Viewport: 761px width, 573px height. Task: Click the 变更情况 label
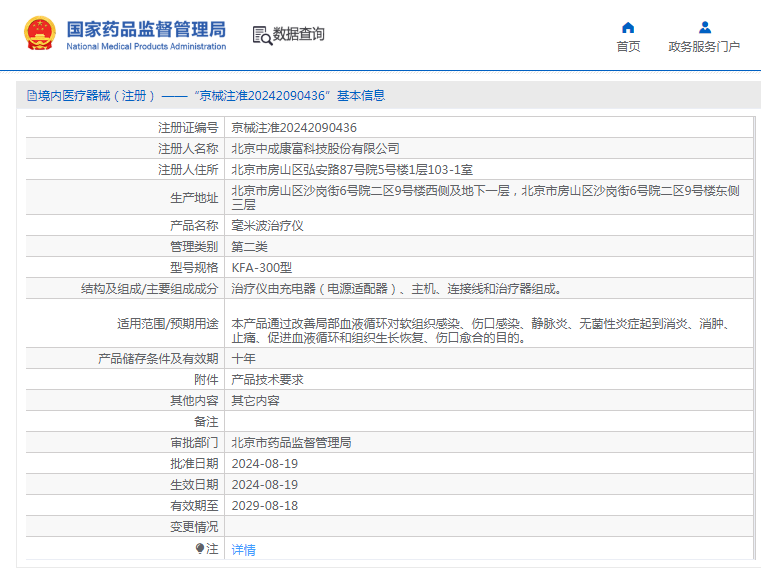(x=194, y=527)
